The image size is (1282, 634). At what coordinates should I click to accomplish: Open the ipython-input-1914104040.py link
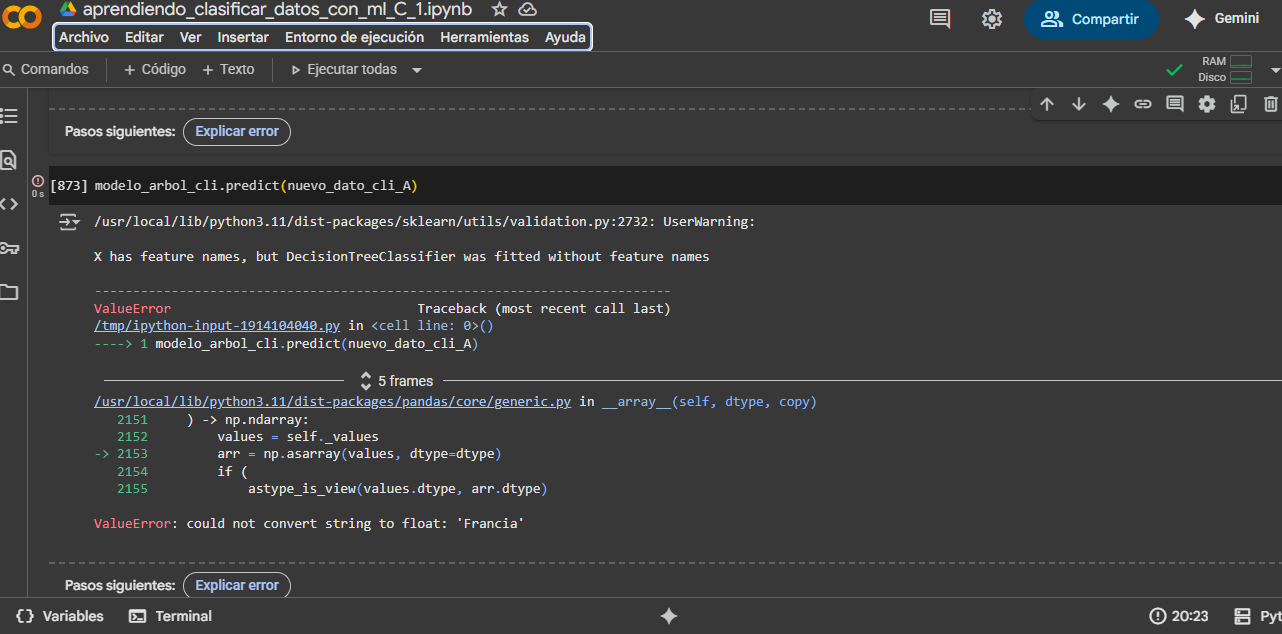(x=217, y=326)
